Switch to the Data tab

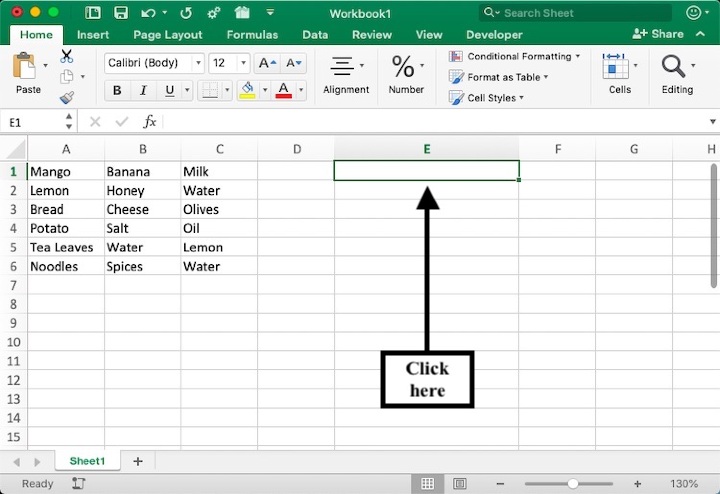point(315,35)
